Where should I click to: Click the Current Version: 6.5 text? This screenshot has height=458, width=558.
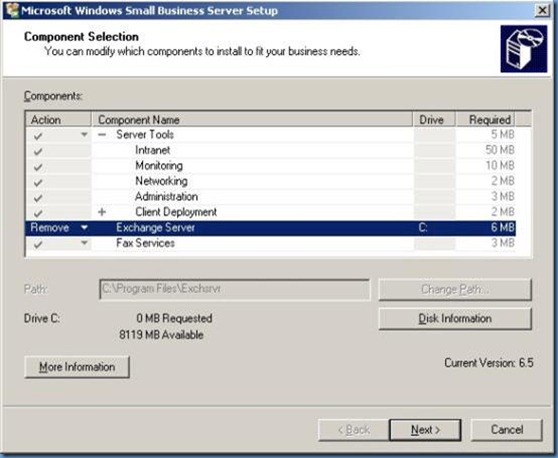click(489, 363)
